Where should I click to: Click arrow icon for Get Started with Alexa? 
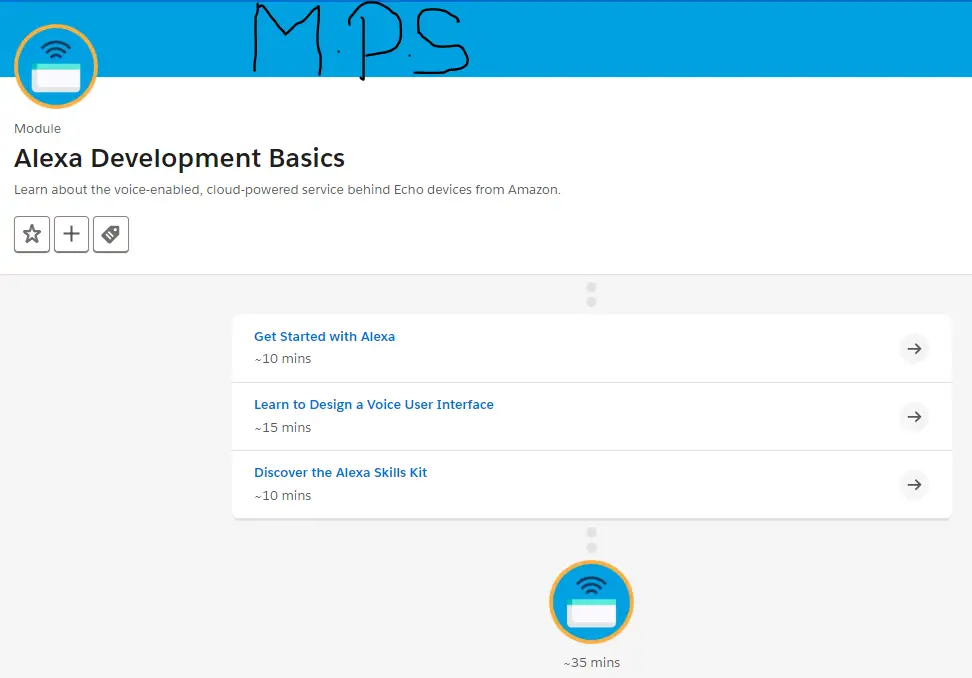click(913, 349)
